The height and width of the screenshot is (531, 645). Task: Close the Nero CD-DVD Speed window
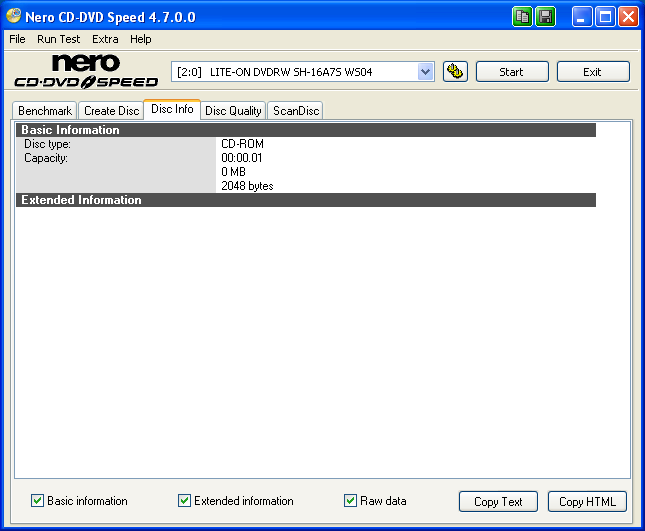coord(629,17)
